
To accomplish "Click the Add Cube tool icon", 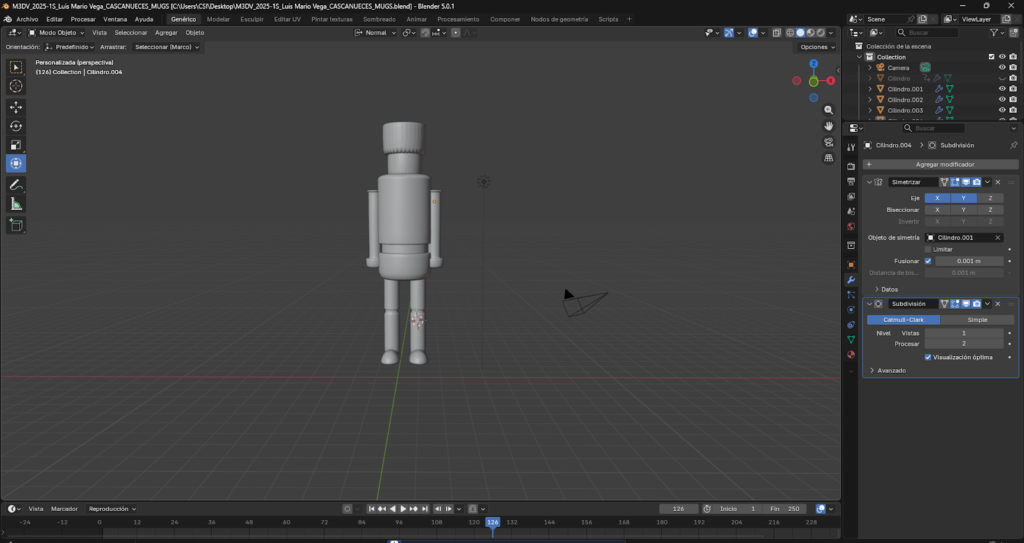I will tap(16, 225).
